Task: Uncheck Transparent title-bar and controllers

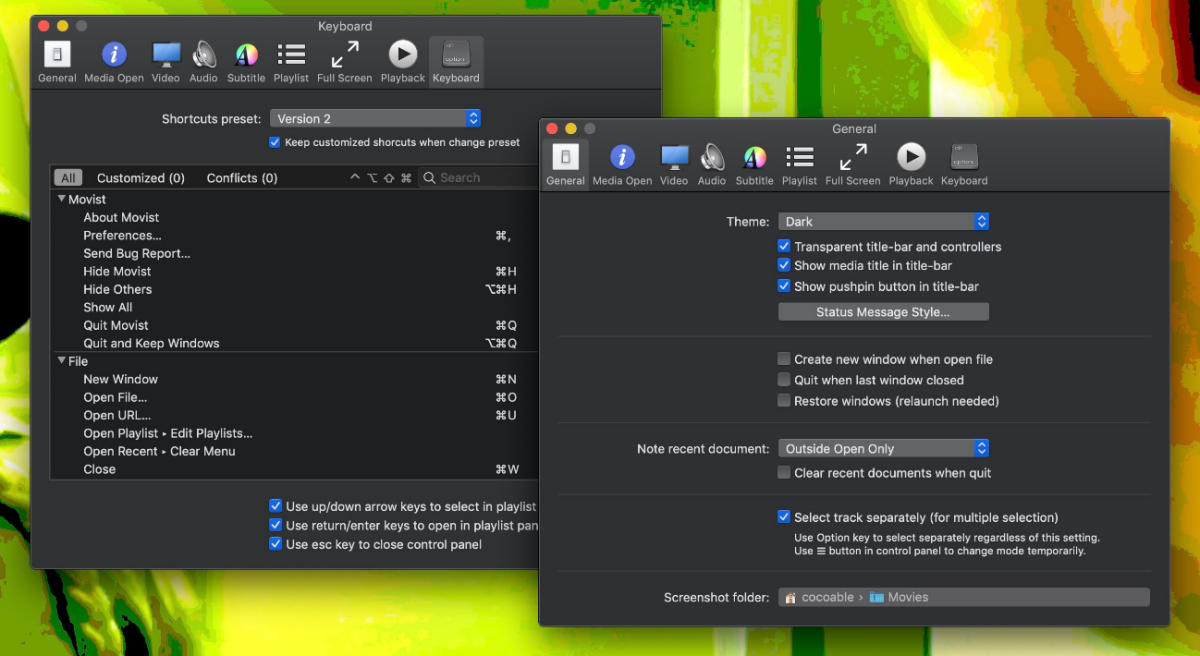Action: pyautogui.click(x=784, y=246)
